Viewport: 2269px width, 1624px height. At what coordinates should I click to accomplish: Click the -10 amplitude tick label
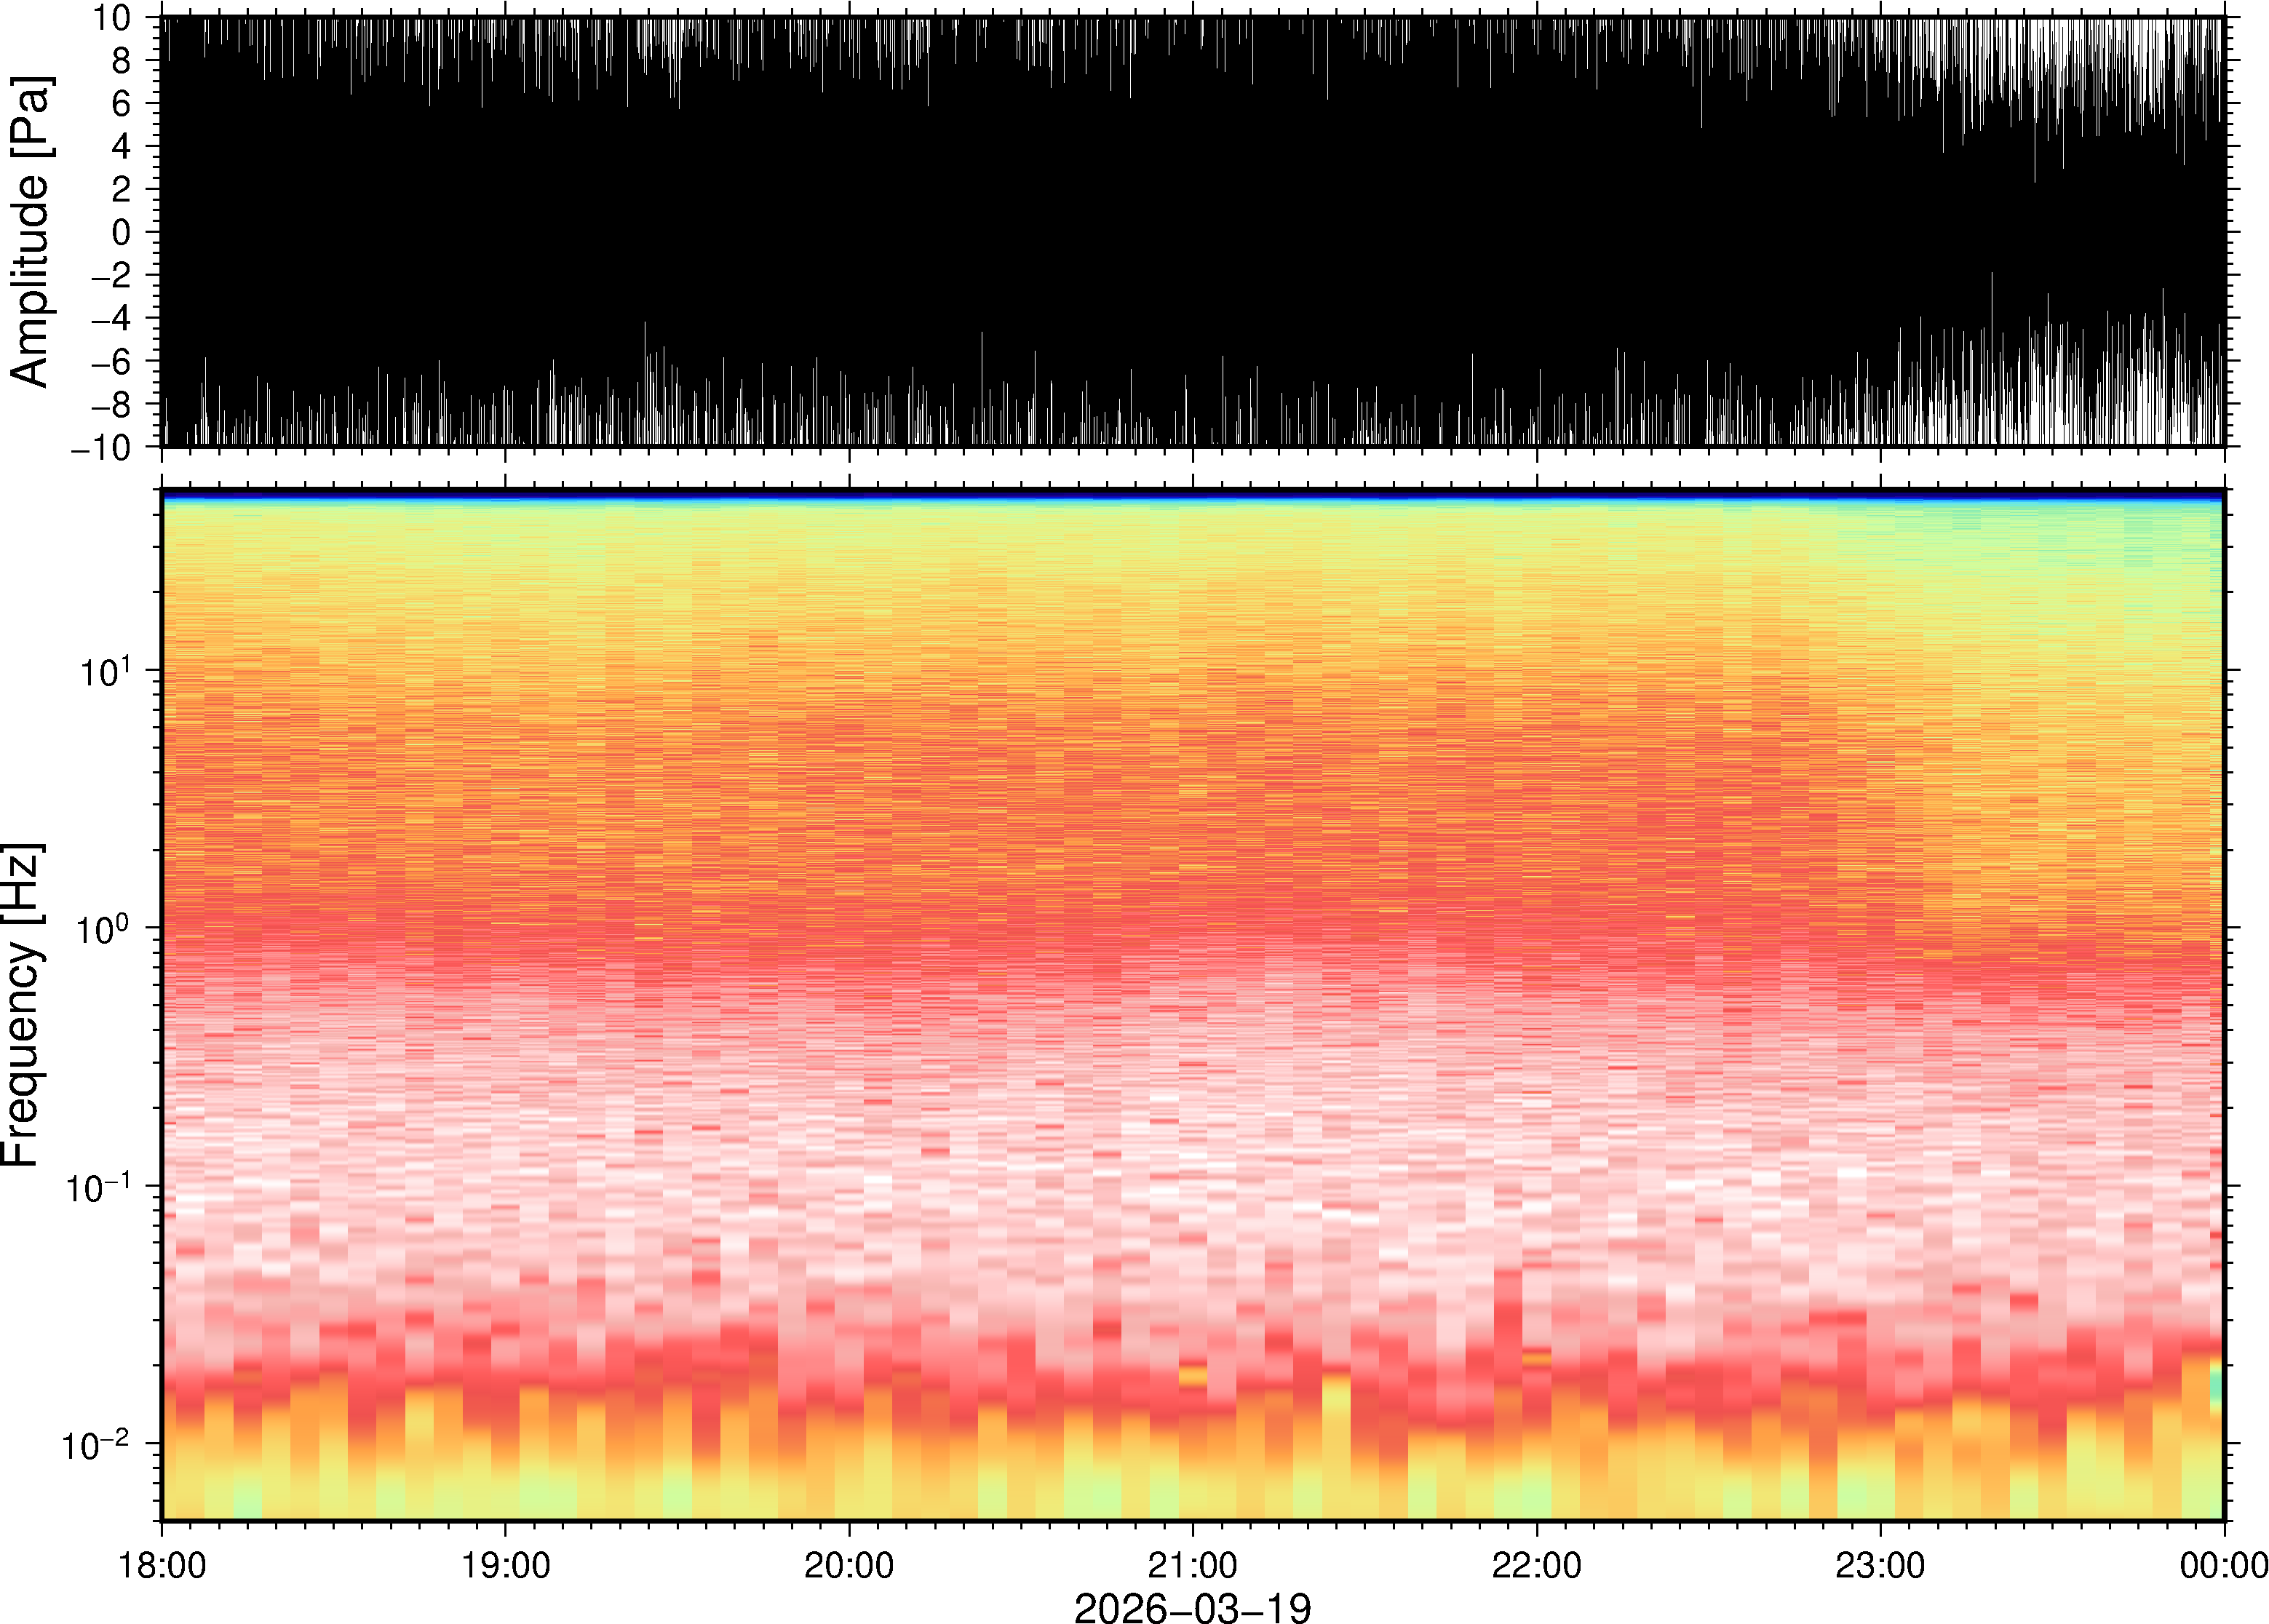click(101, 447)
